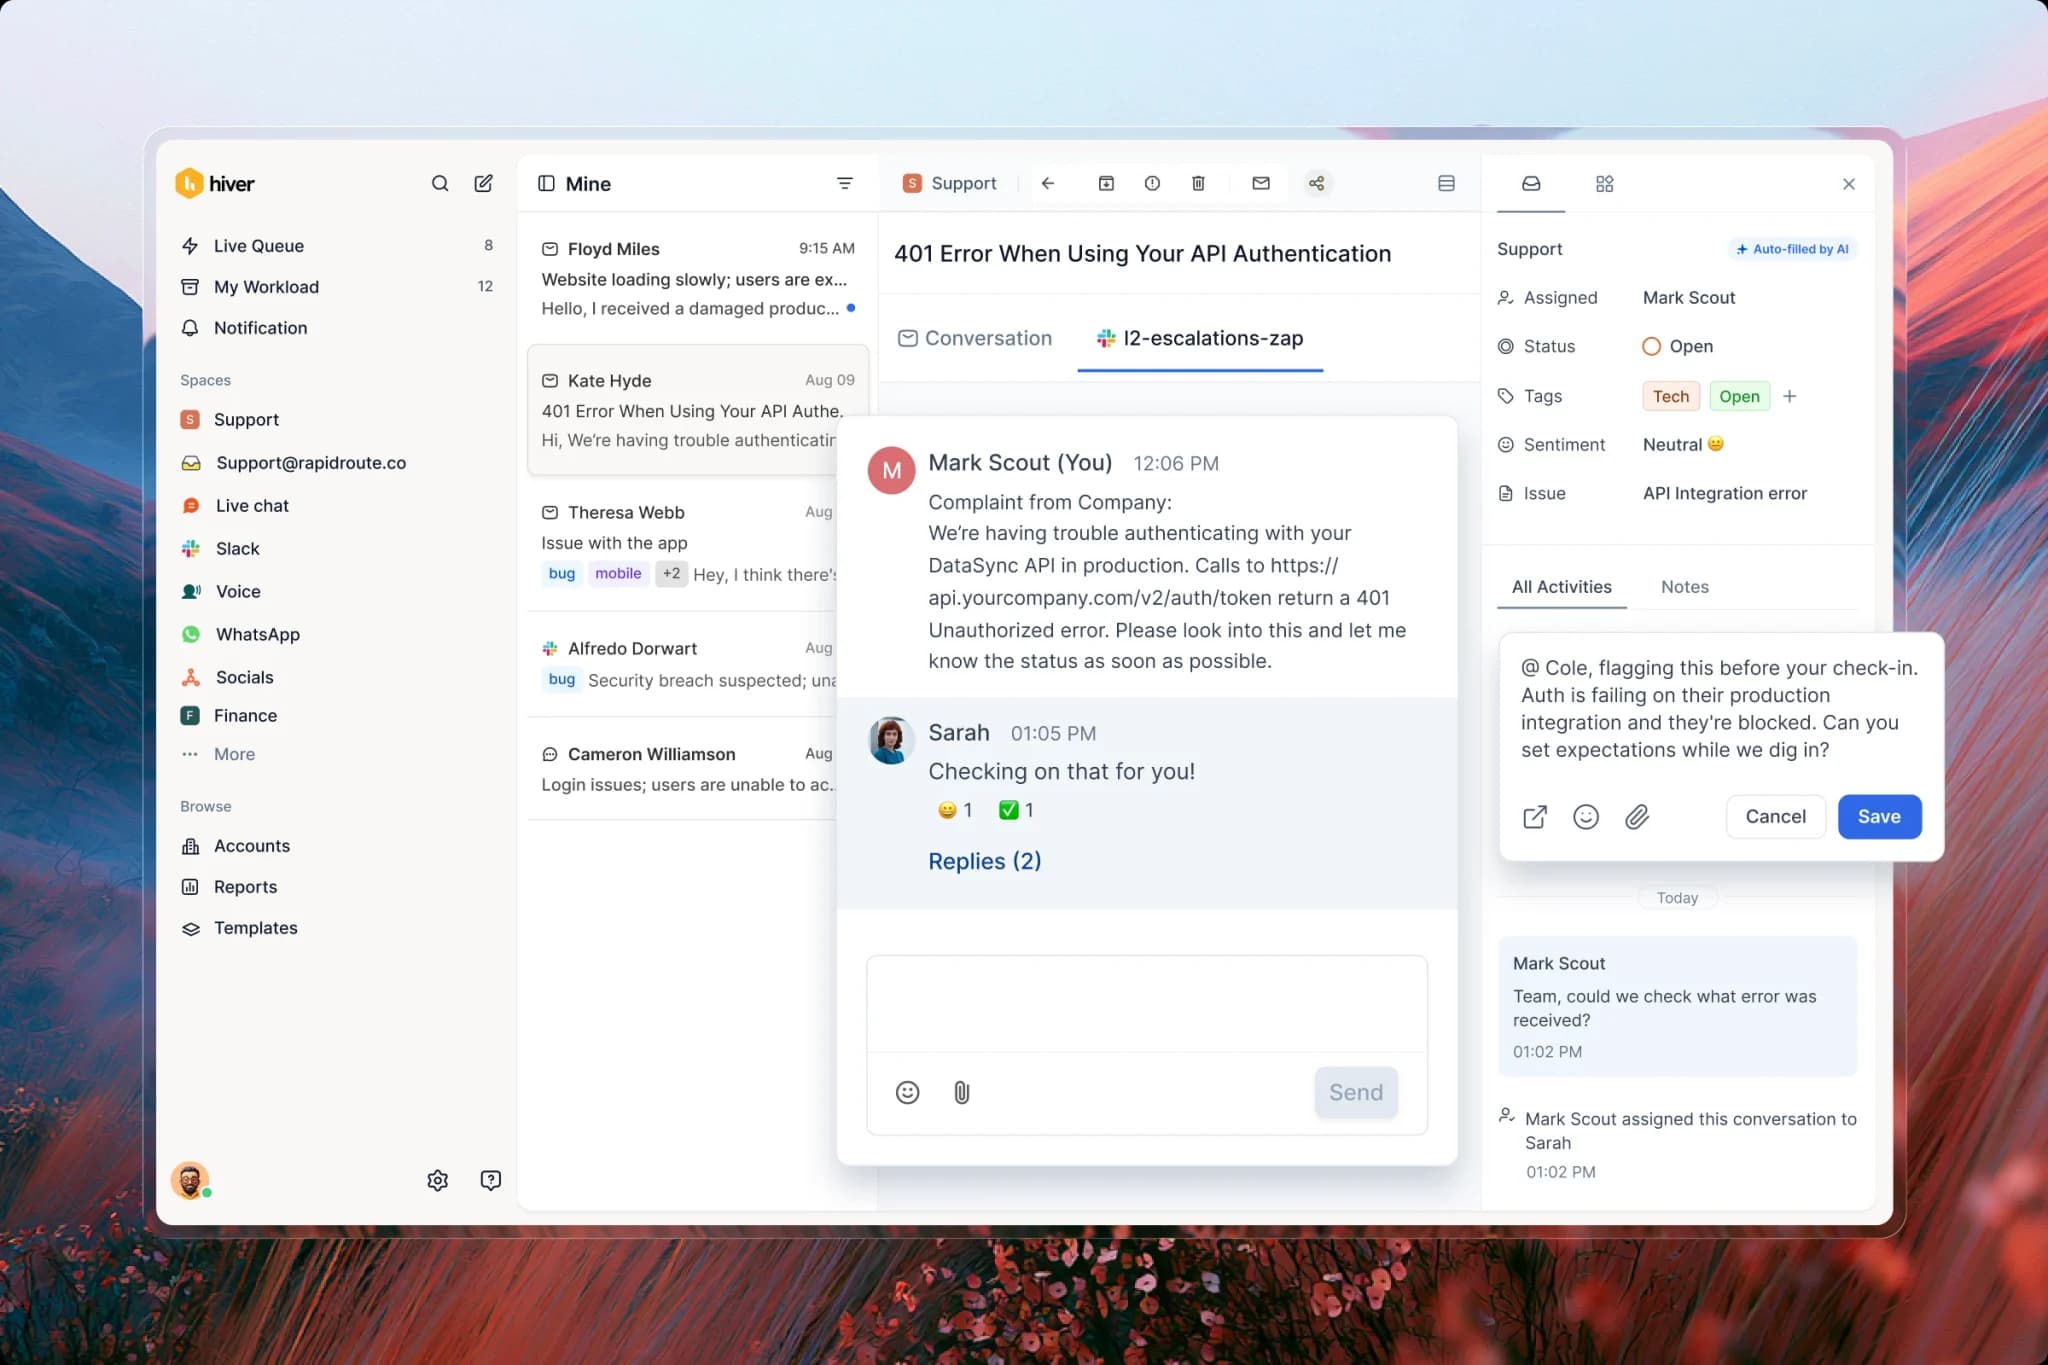The image size is (2048, 1365).
Task: Toggle the checkmark reaction on Sarah's message
Action: 1016,810
